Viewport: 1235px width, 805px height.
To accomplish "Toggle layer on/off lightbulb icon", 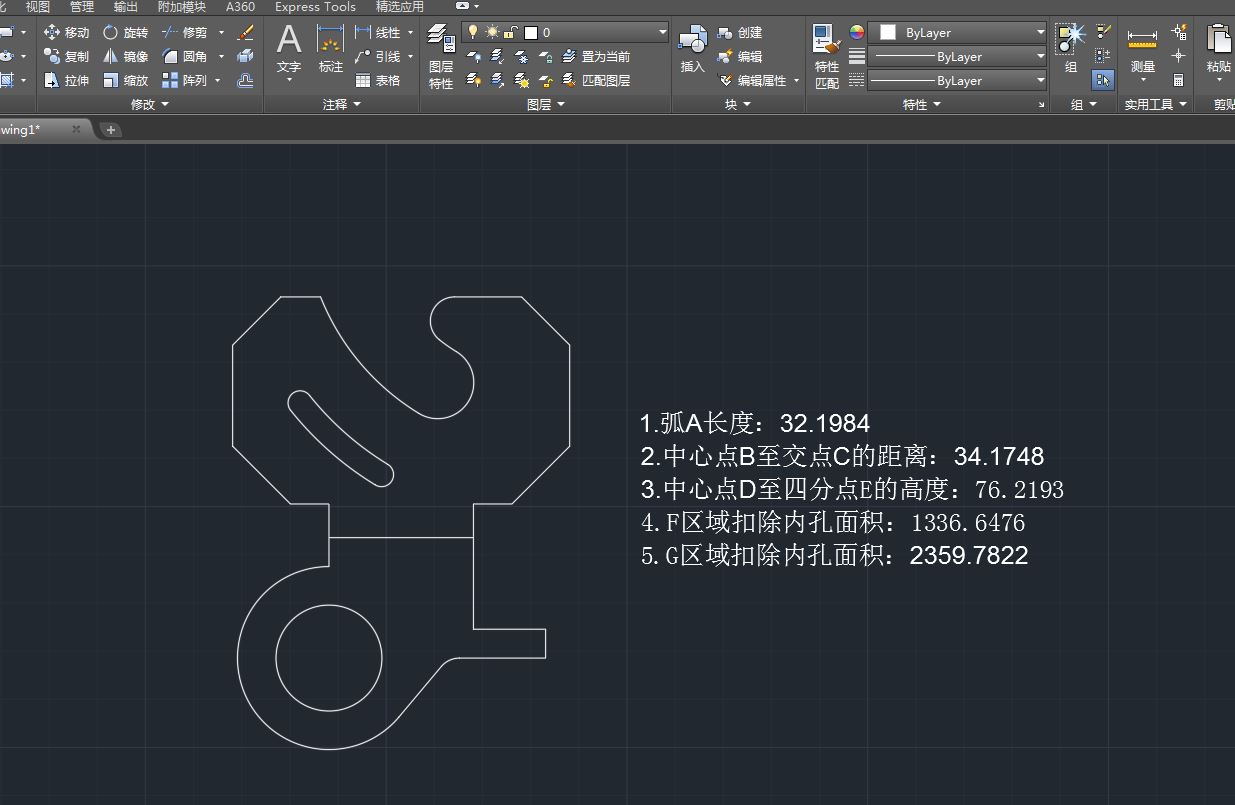I will 474,33.
